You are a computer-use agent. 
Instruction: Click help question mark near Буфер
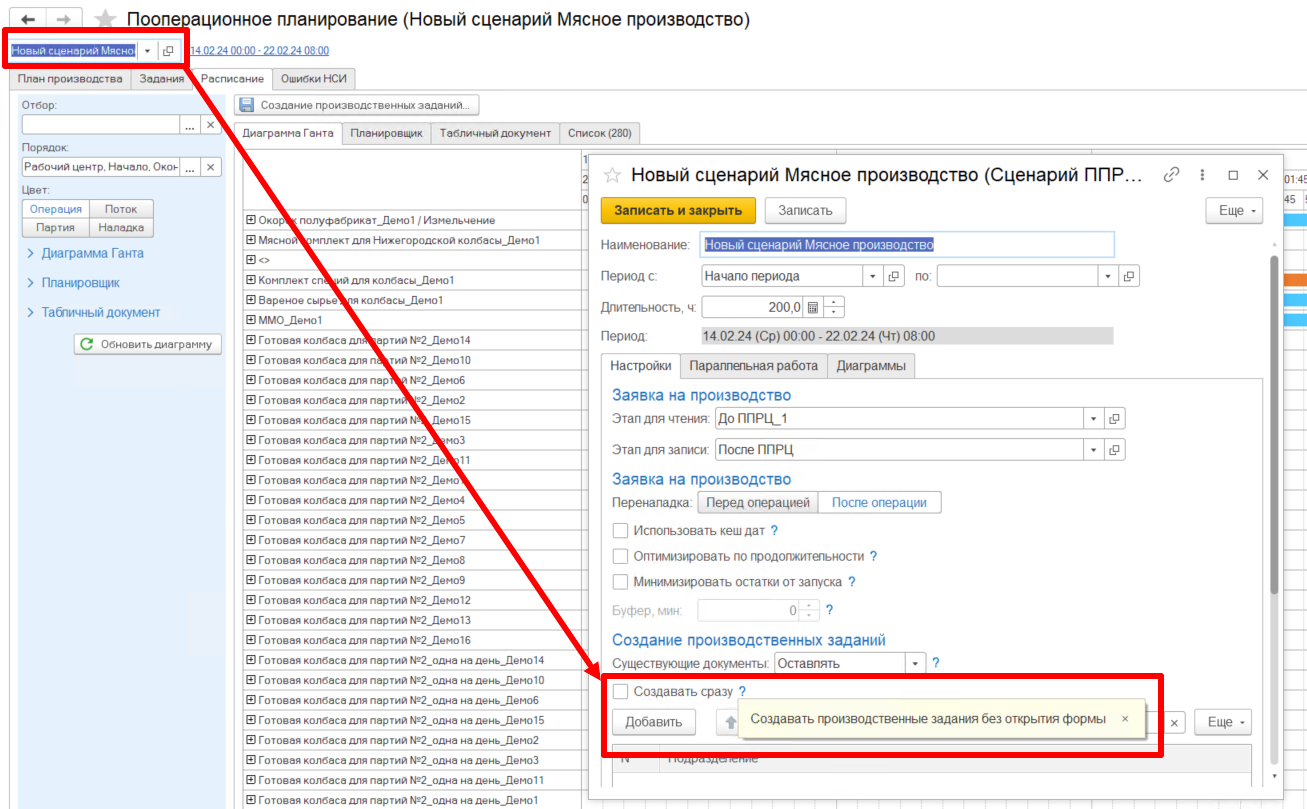click(x=829, y=610)
